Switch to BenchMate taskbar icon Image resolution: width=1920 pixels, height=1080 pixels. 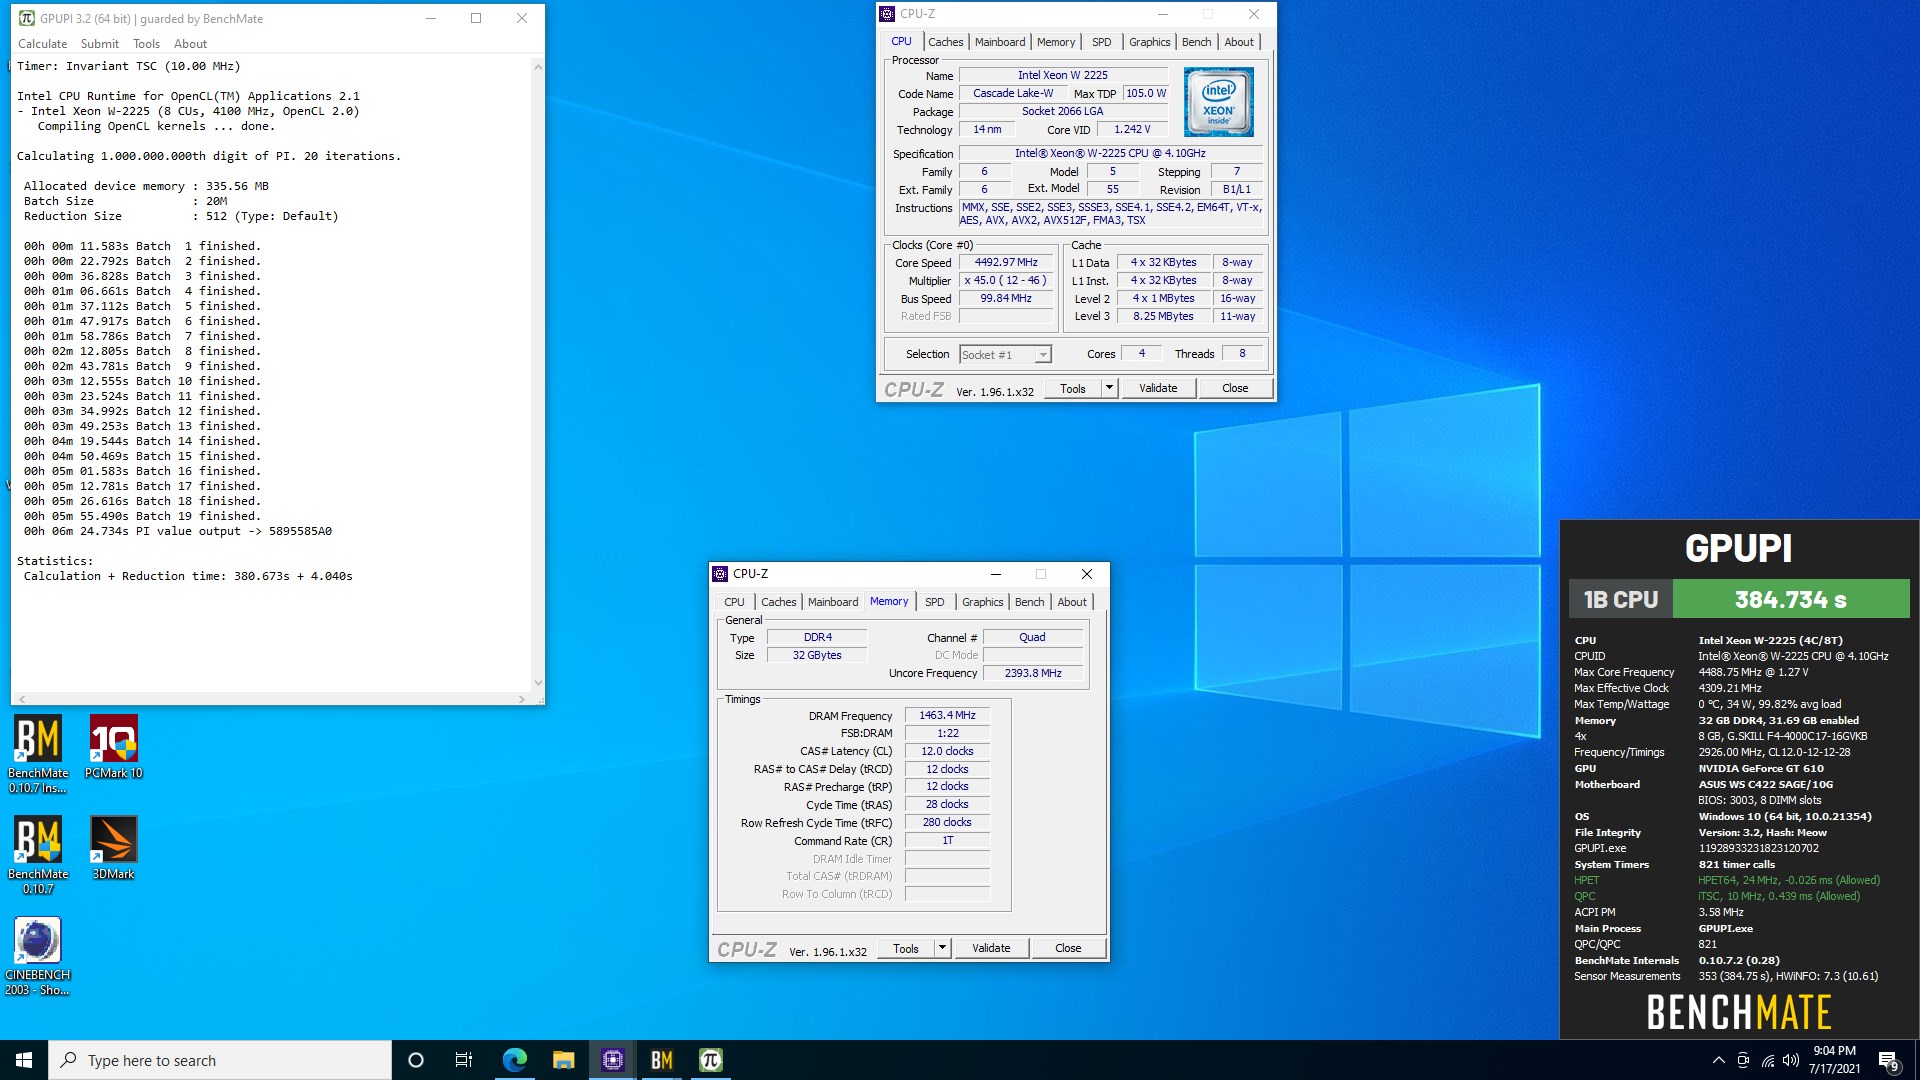(661, 1060)
